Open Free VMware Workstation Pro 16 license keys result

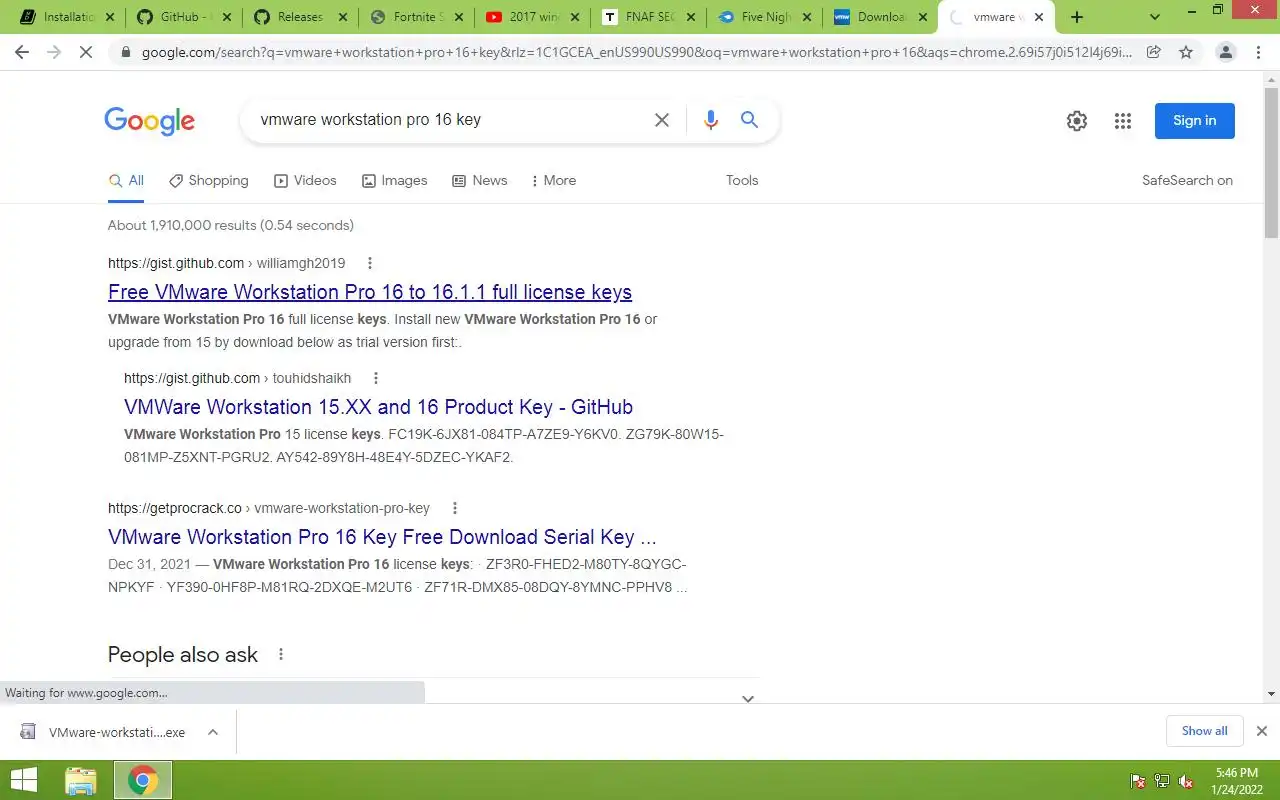[370, 292]
